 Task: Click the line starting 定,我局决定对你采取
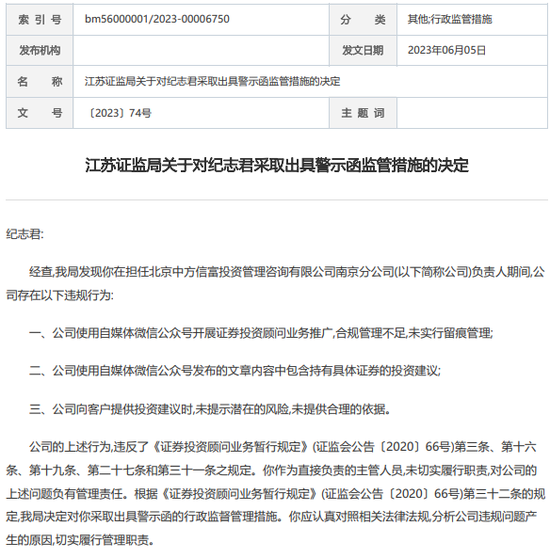point(271,517)
